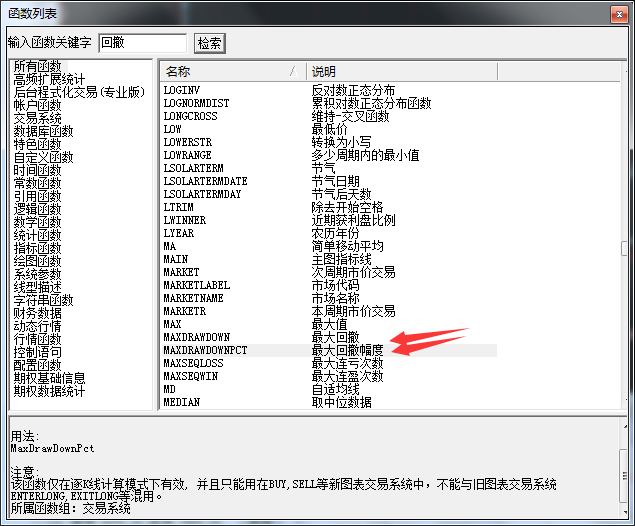Image resolution: width=635 pixels, height=526 pixels.
Task: Pick the LONGCROSS function
Action: click(329, 116)
